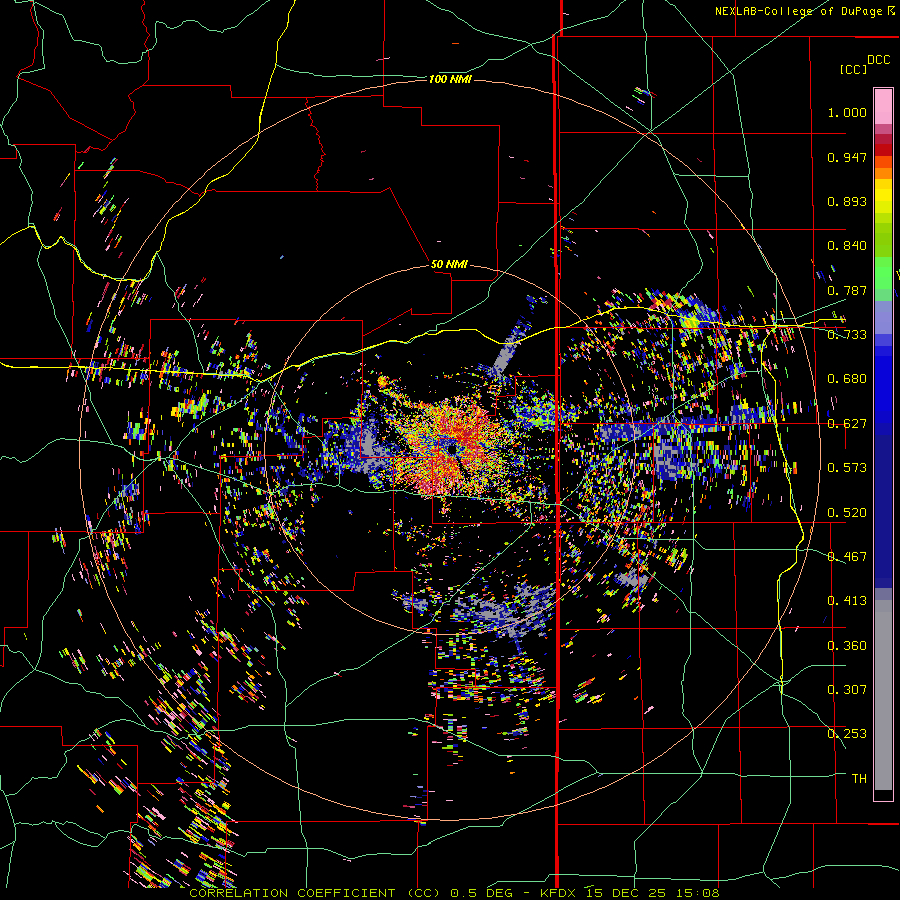900x900 pixels.
Task: Select the 0.360 legend value
Action: [847, 646]
